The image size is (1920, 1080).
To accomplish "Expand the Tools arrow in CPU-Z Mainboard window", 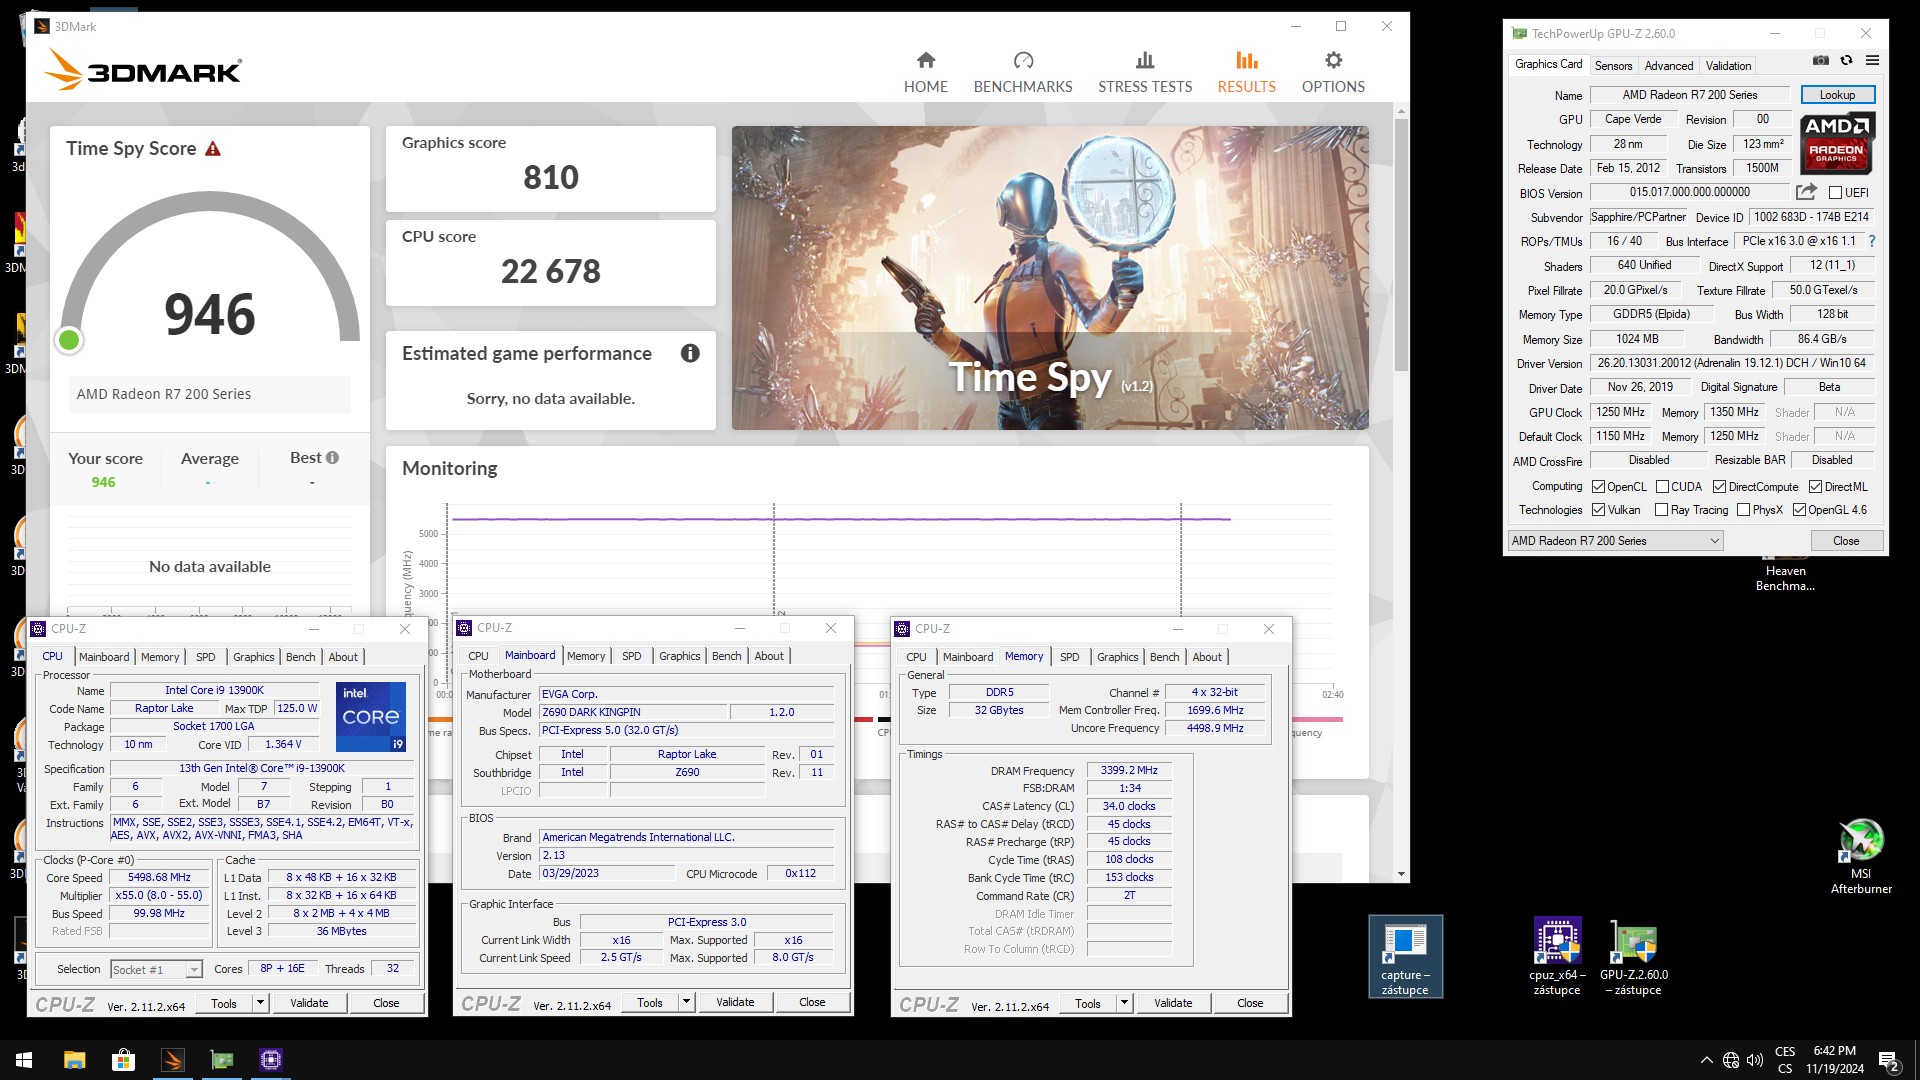I will (x=686, y=1002).
